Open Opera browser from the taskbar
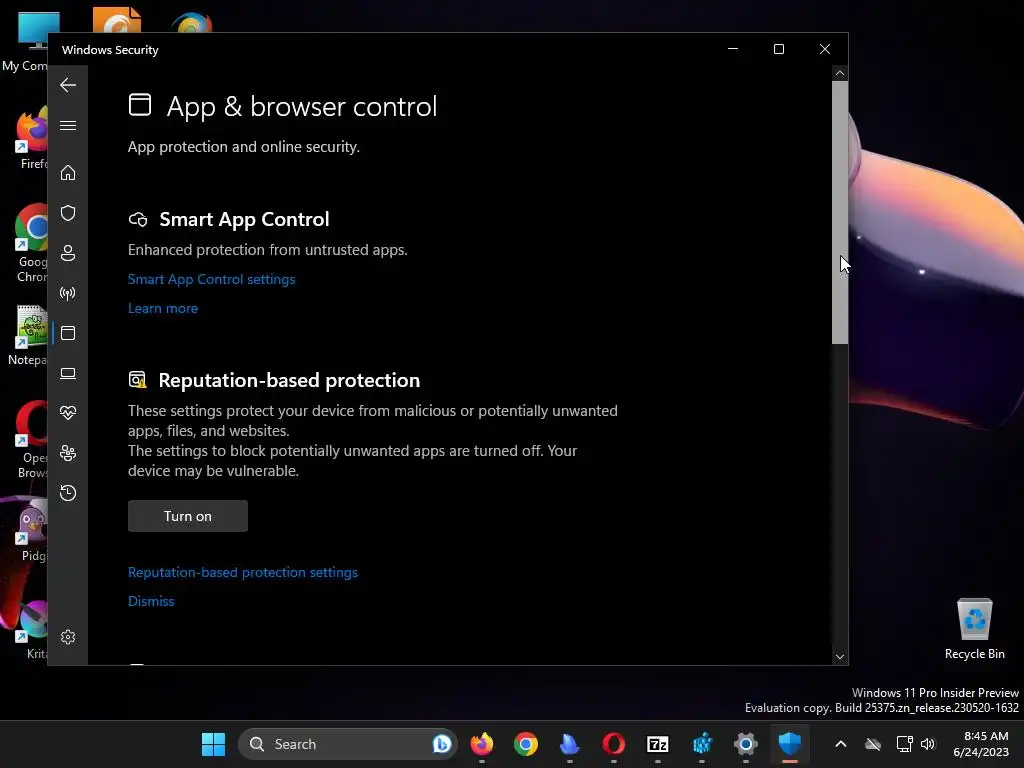 (613, 744)
